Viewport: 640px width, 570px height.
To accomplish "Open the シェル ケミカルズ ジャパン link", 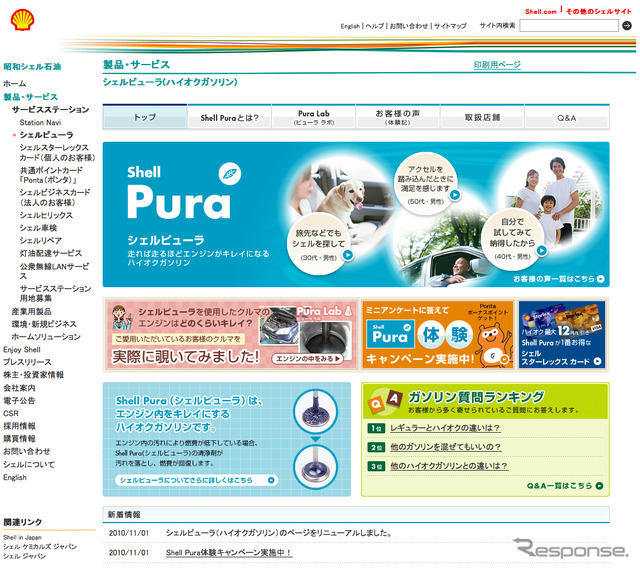I will point(40,547).
